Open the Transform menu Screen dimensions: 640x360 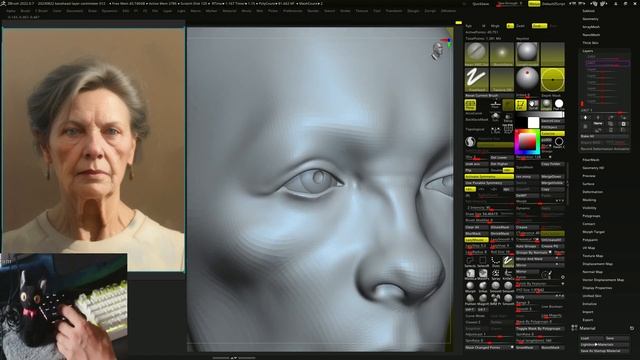tap(394, 11)
